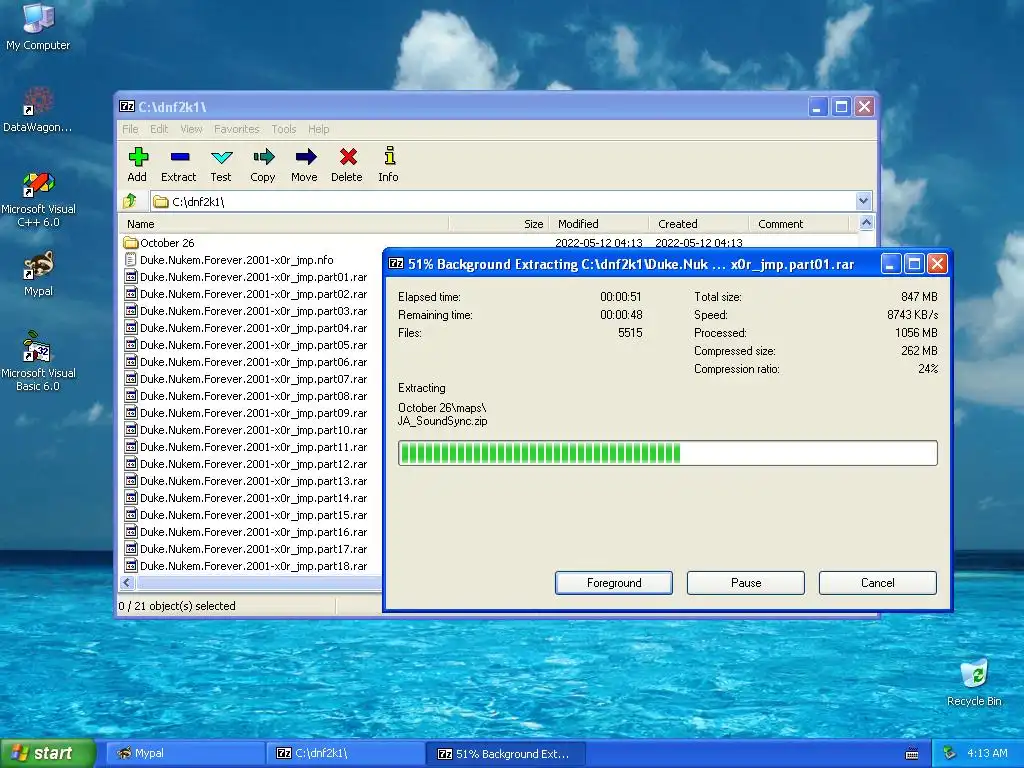Select Duke.Nukem.Forever.2001-x0r_jmp.part05.rar
The image size is (1024, 768).
tap(253, 345)
